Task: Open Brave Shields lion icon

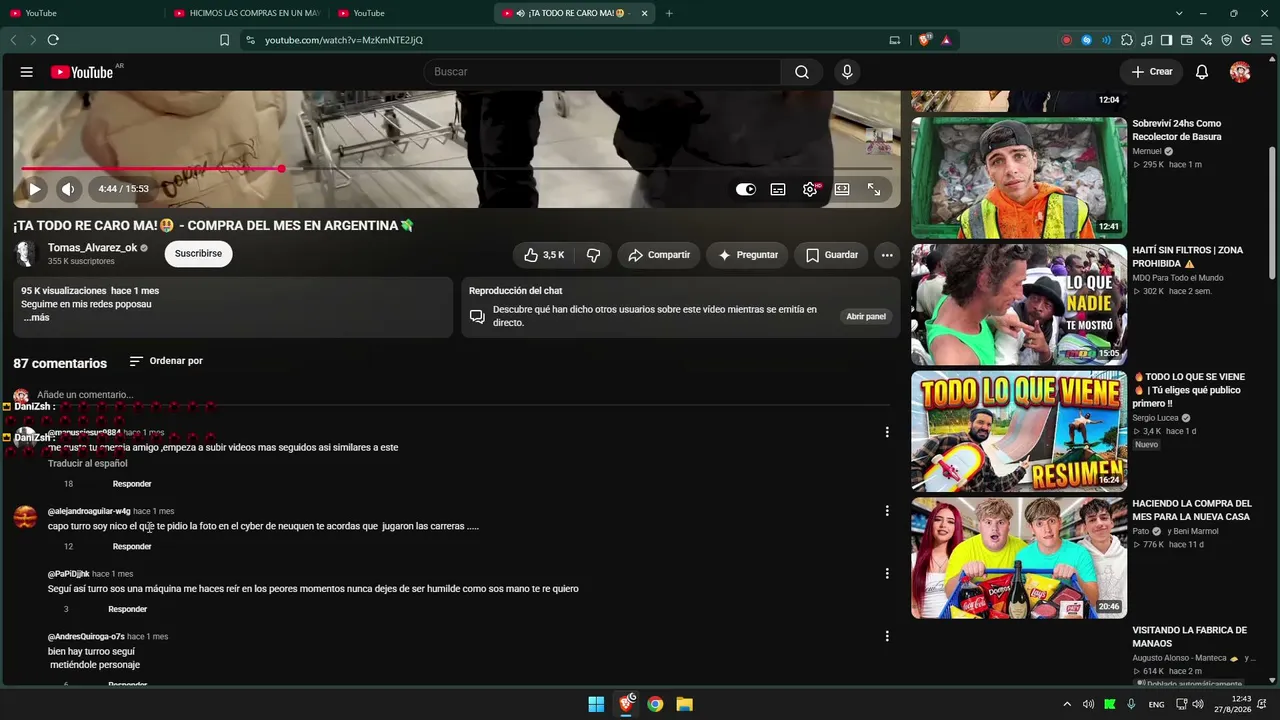Action: pos(924,40)
